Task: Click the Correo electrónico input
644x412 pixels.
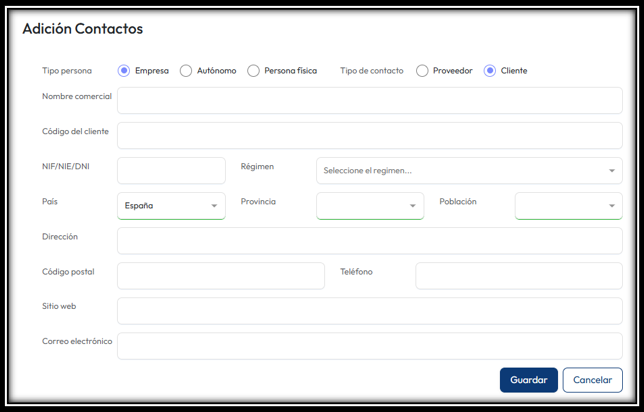Action: [x=370, y=346]
